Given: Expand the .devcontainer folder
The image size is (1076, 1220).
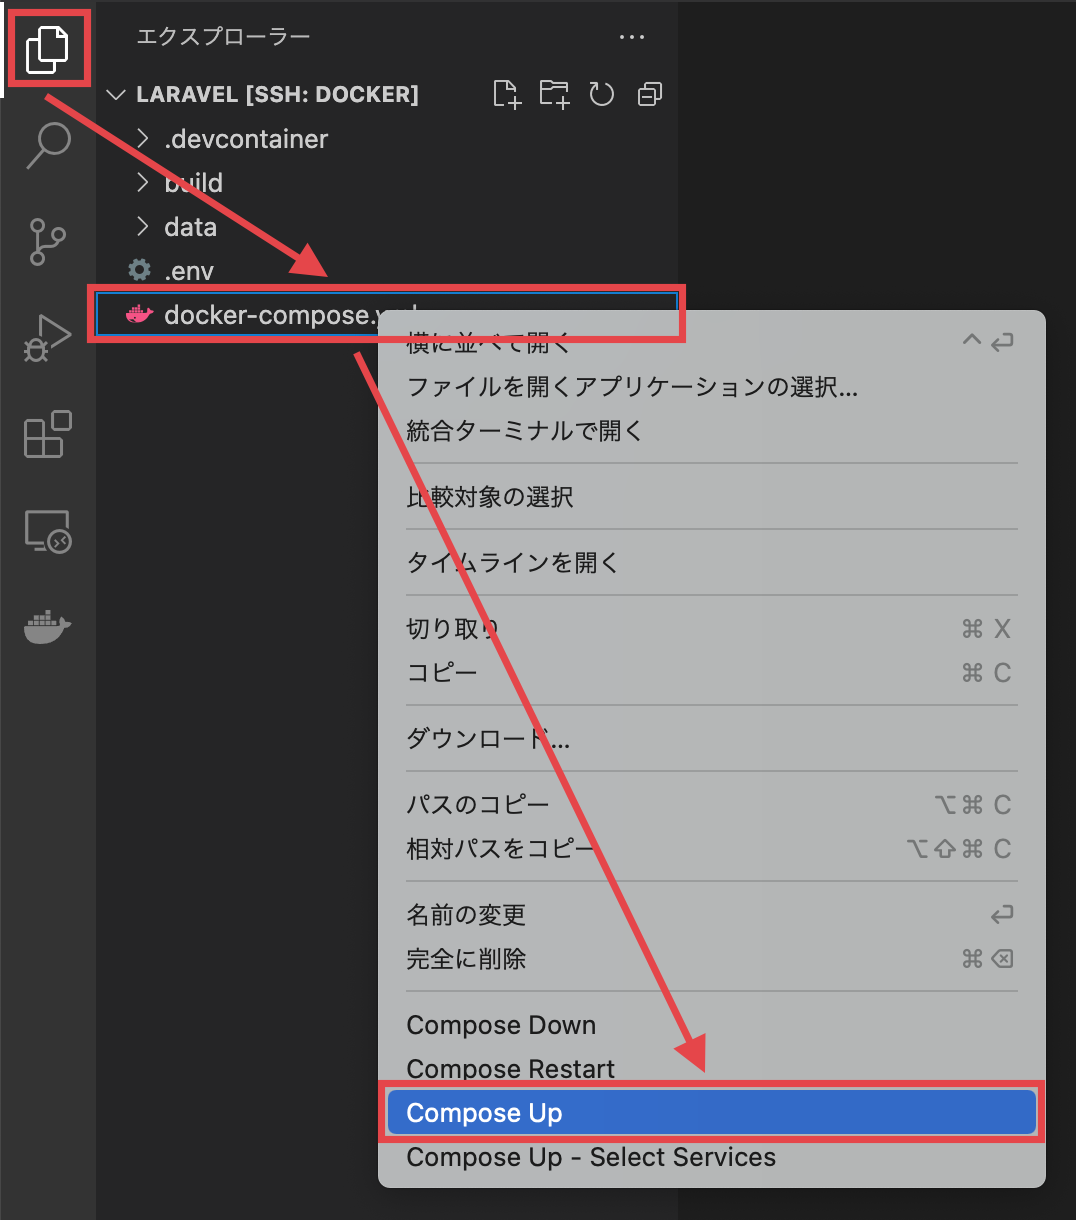Looking at the screenshot, I should coord(246,139).
